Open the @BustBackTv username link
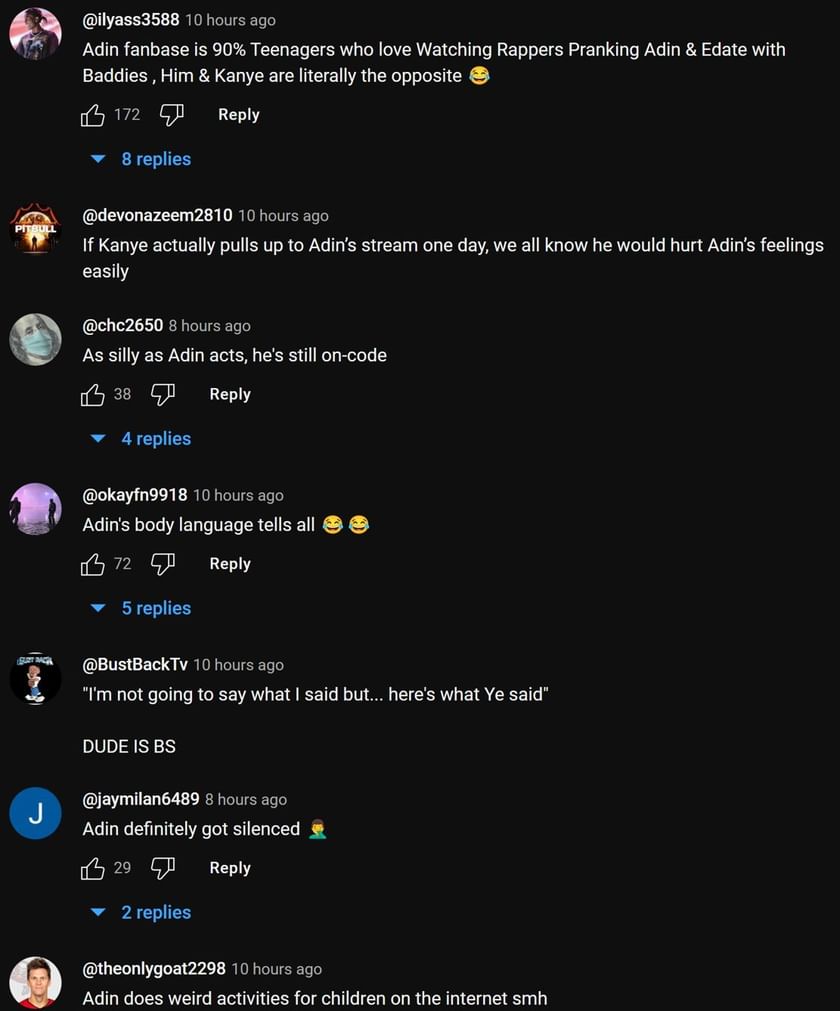Image resolution: width=840 pixels, height=1011 pixels. click(x=135, y=665)
